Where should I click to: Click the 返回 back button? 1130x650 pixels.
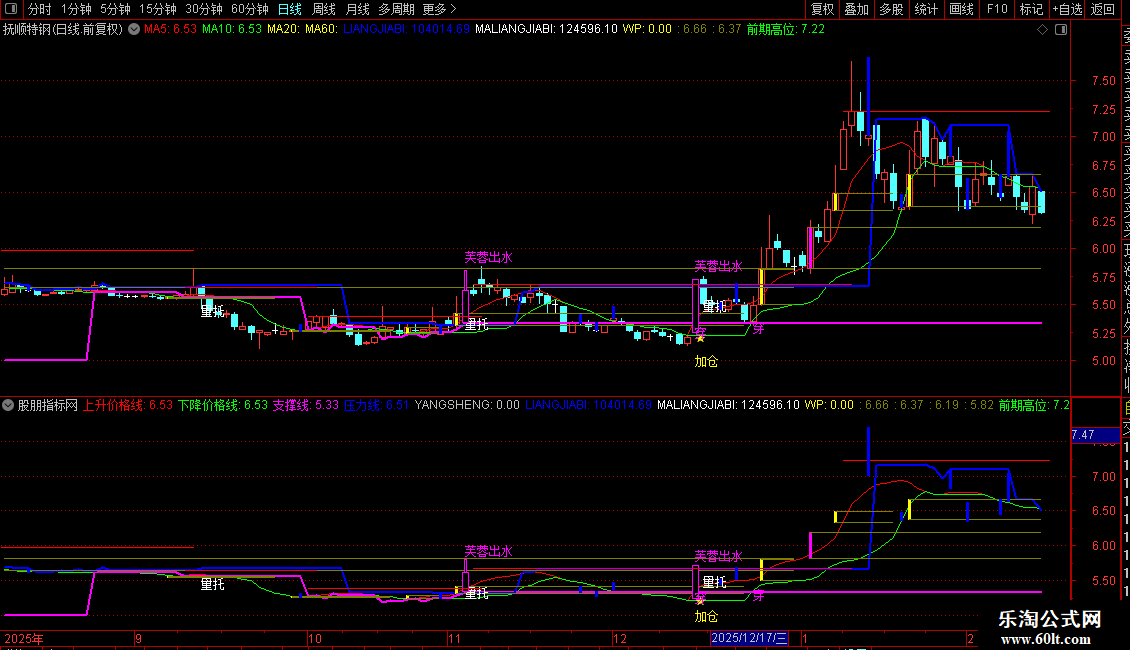pos(1103,9)
